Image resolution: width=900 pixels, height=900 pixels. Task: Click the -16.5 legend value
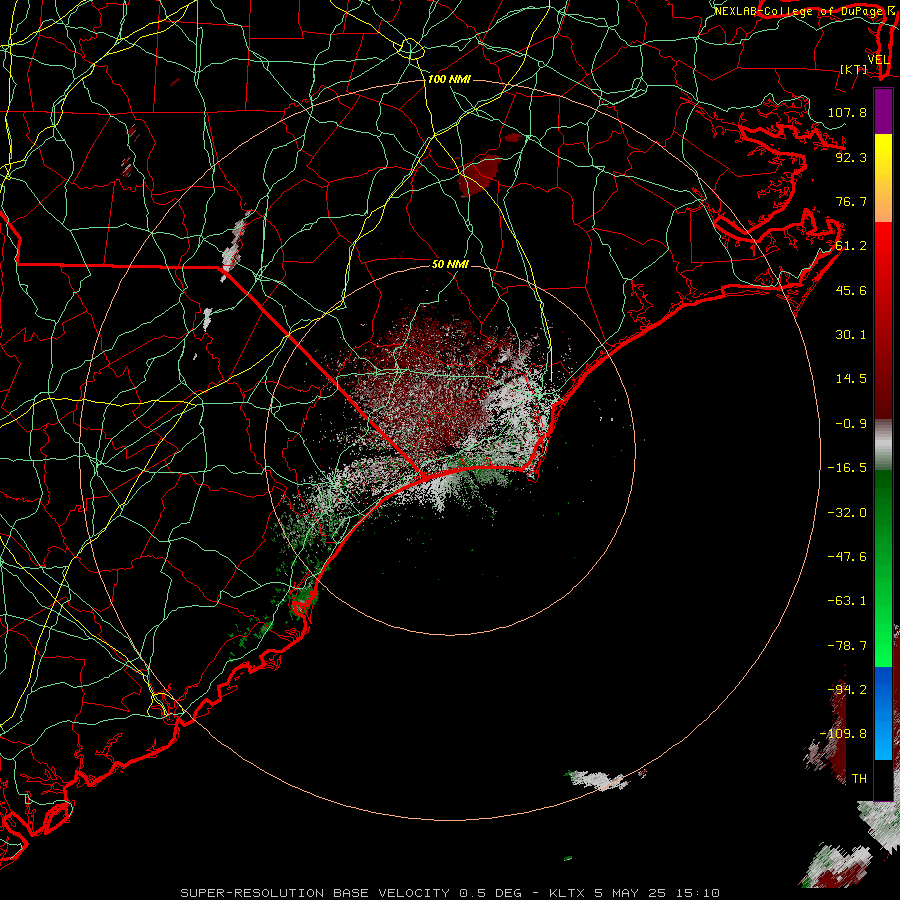point(847,468)
